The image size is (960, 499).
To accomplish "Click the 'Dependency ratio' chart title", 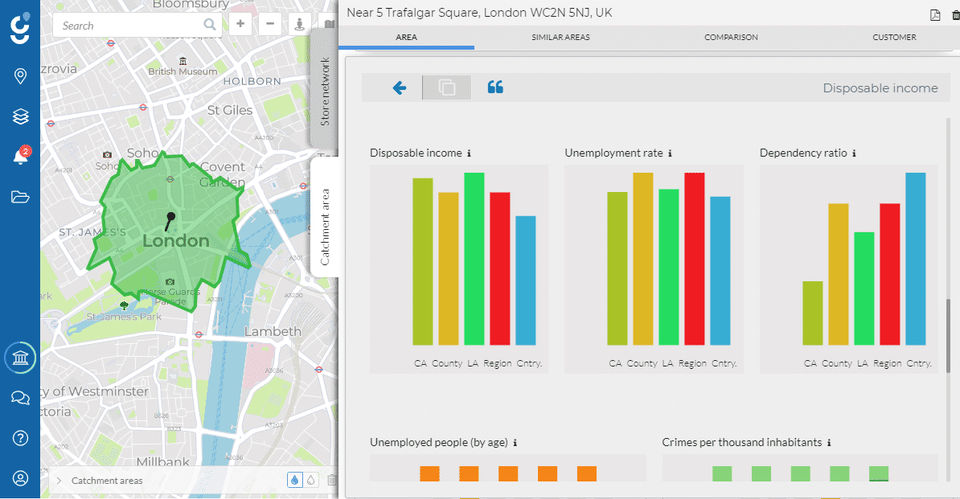I will coord(803,153).
